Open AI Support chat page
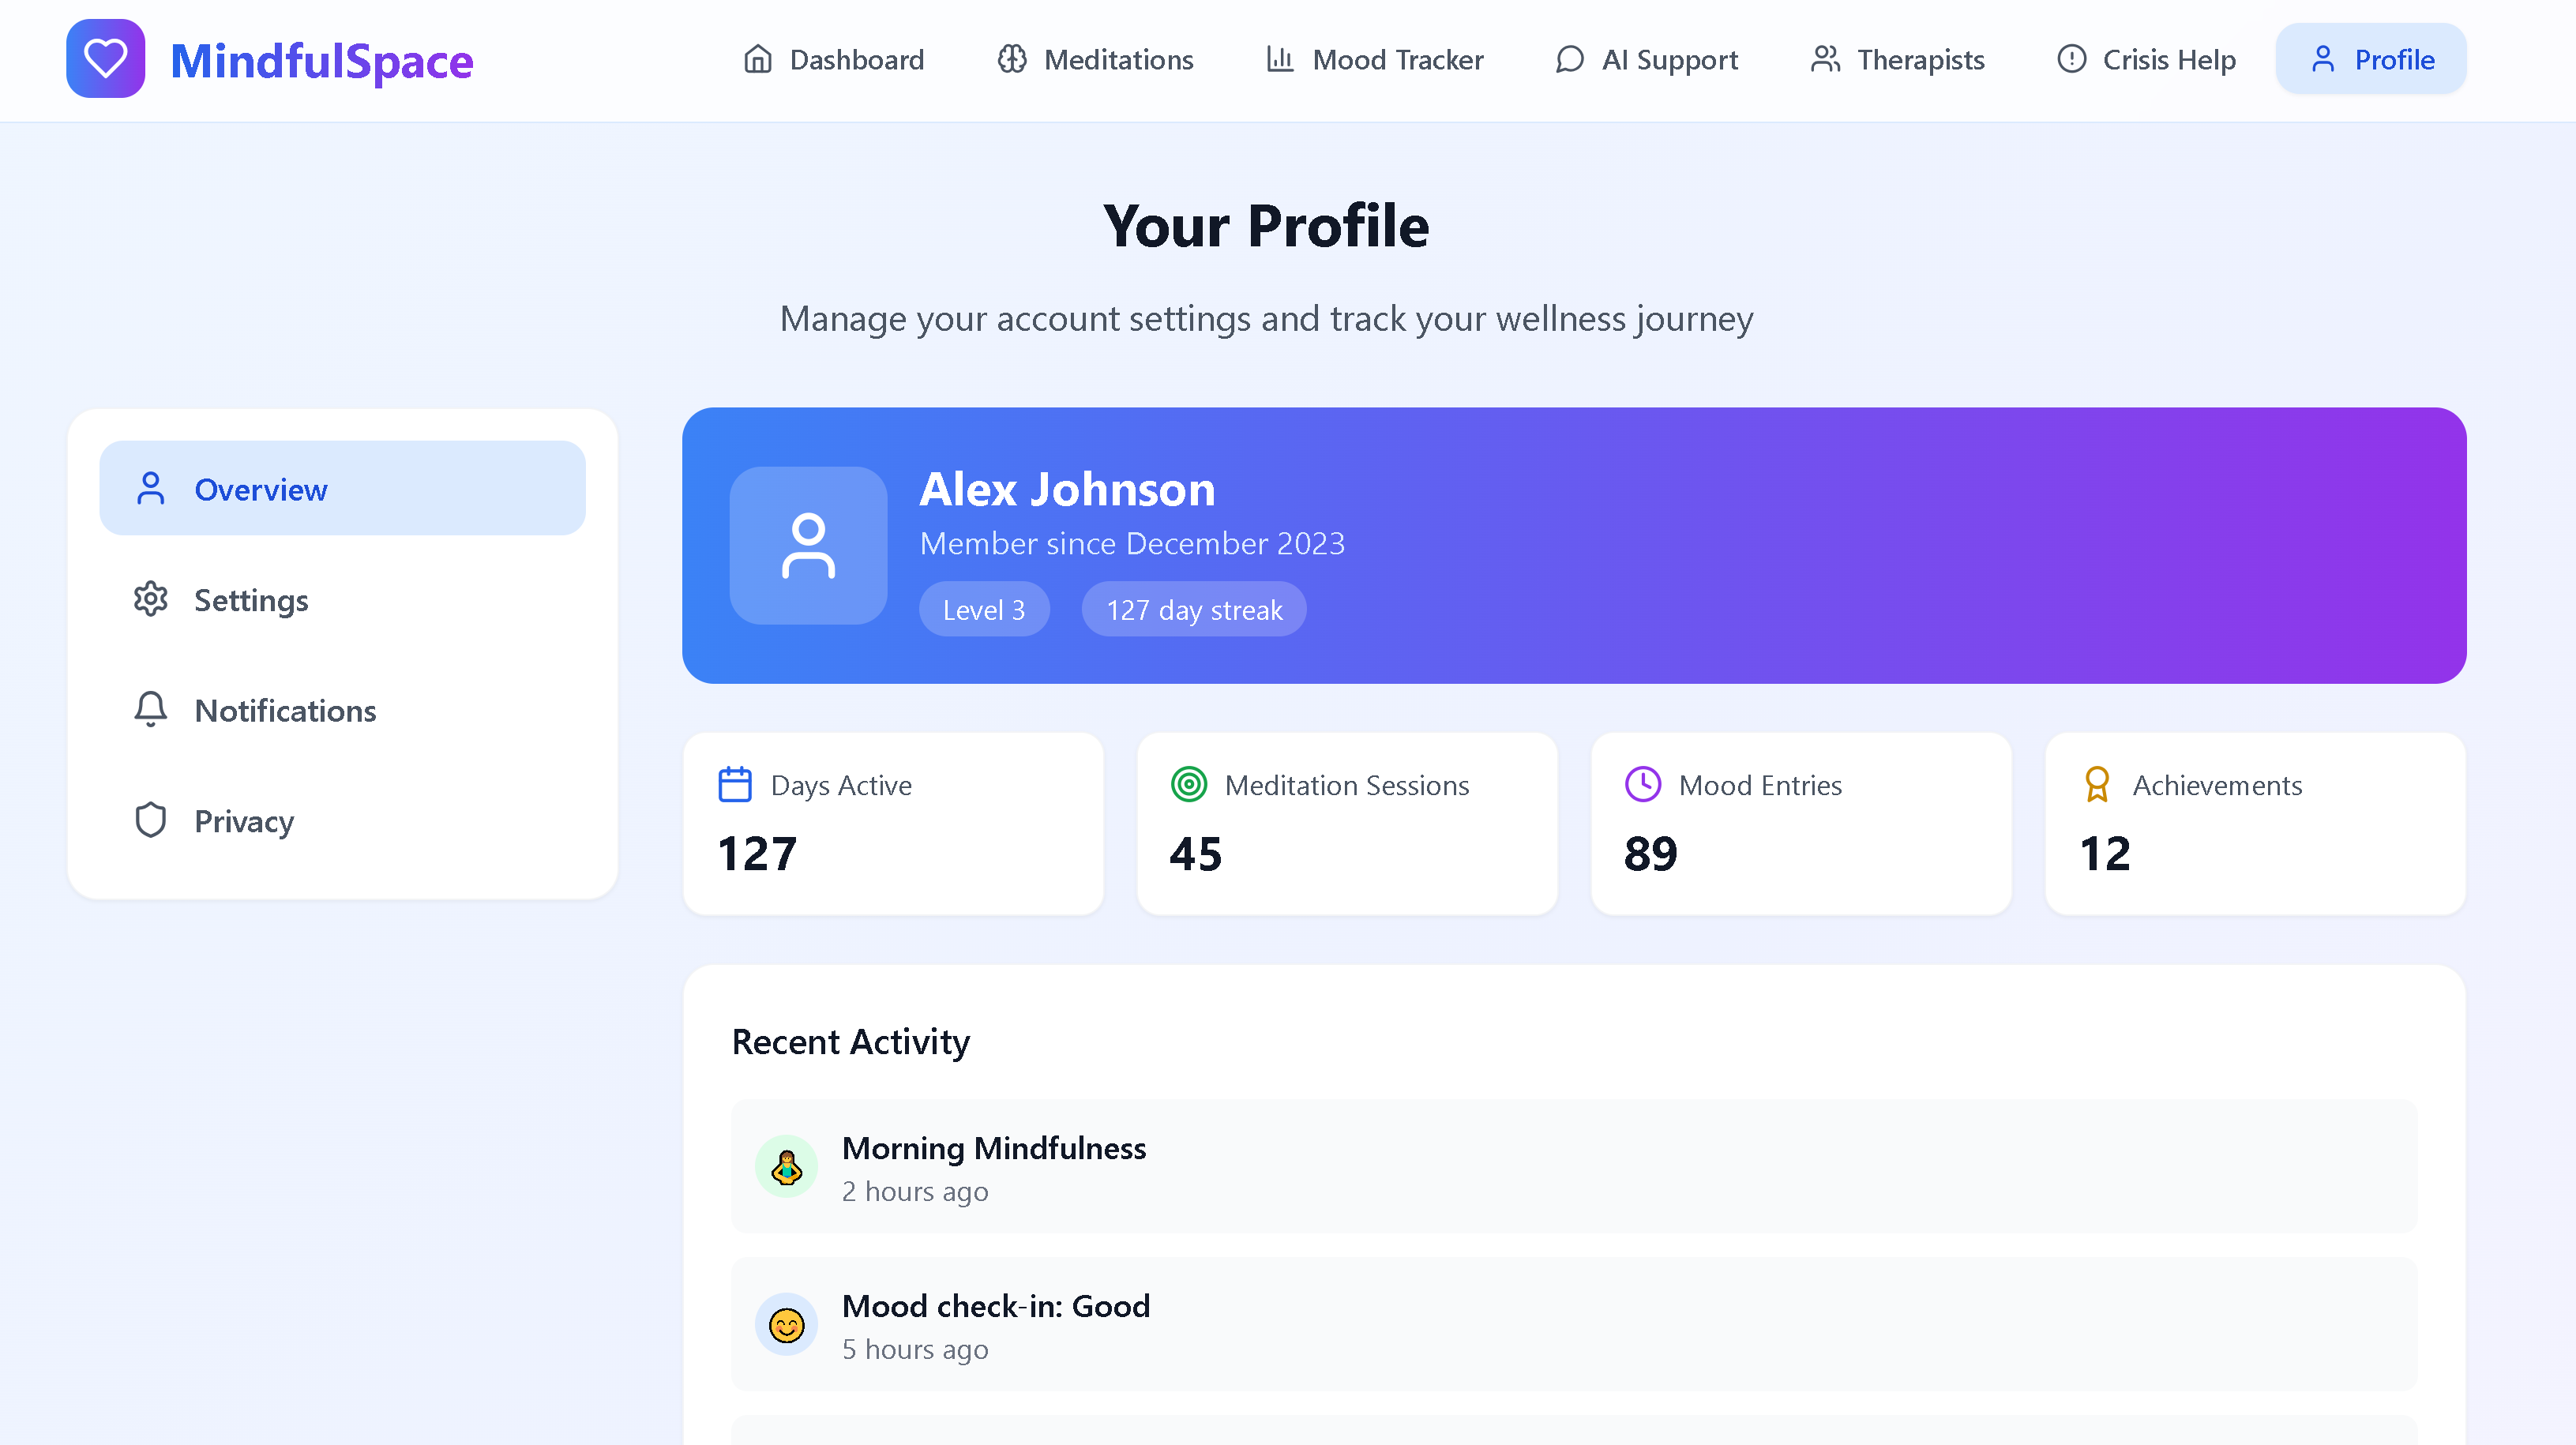 [1647, 60]
